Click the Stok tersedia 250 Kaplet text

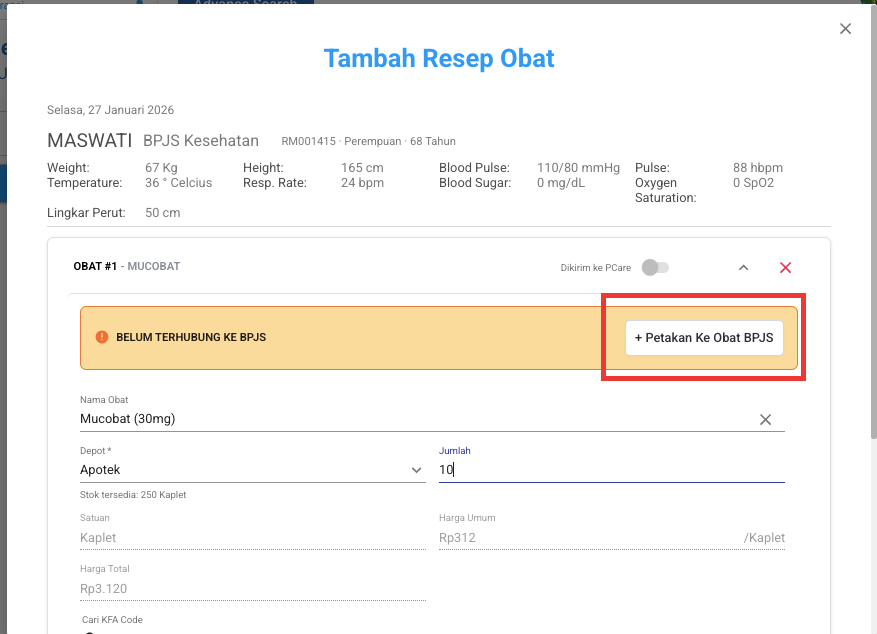coord(133,495)
